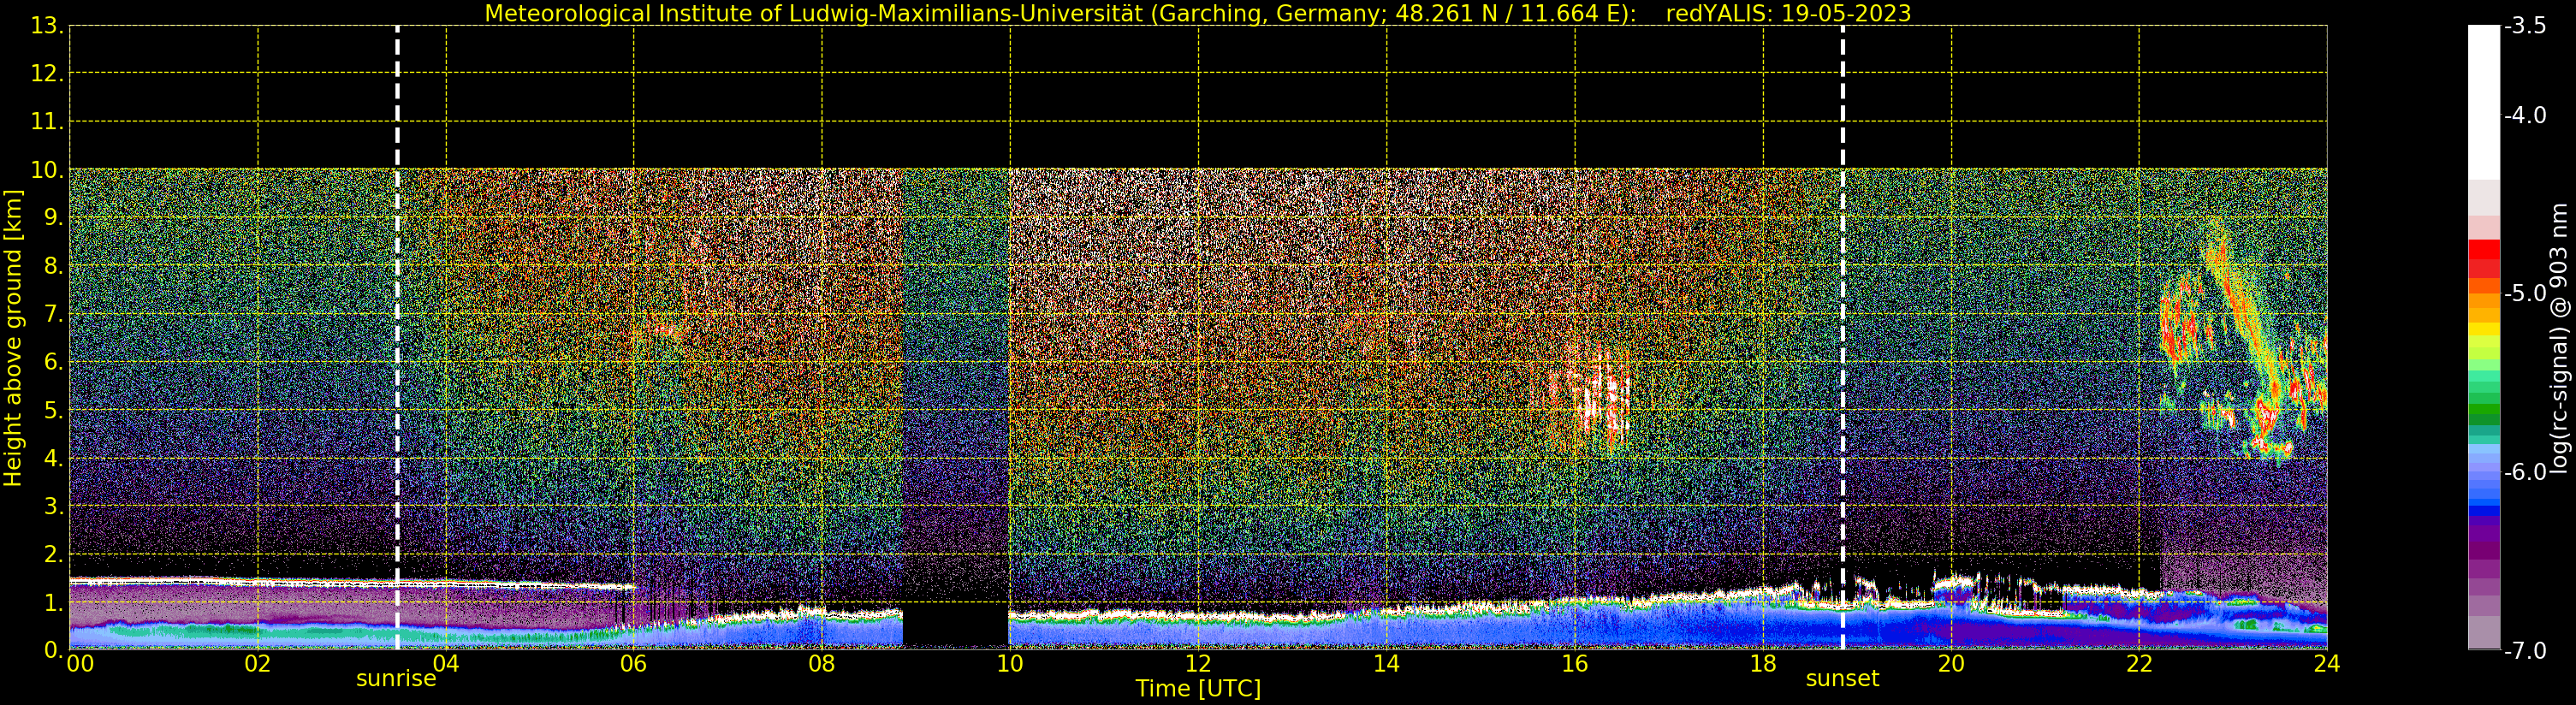Click the time axis tick '04'
The width and height of the screenshot is (2576, 705).
tap(446, 664)
